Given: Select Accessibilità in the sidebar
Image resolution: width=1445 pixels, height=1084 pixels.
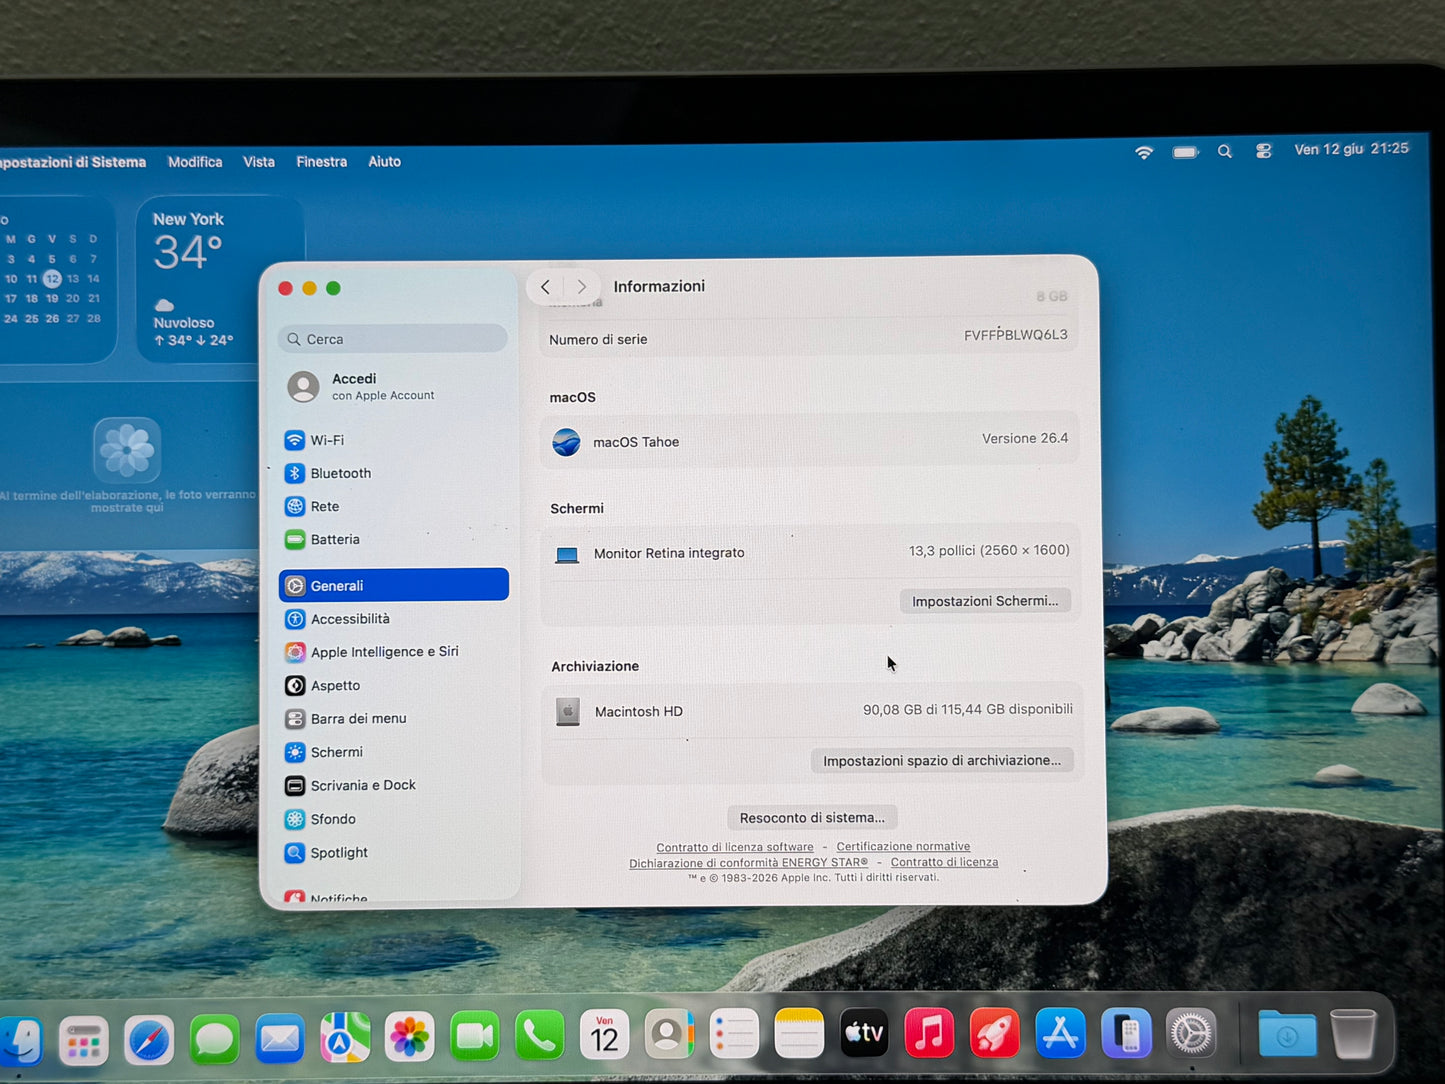Looking at the screenshot, I should [393, 619].
